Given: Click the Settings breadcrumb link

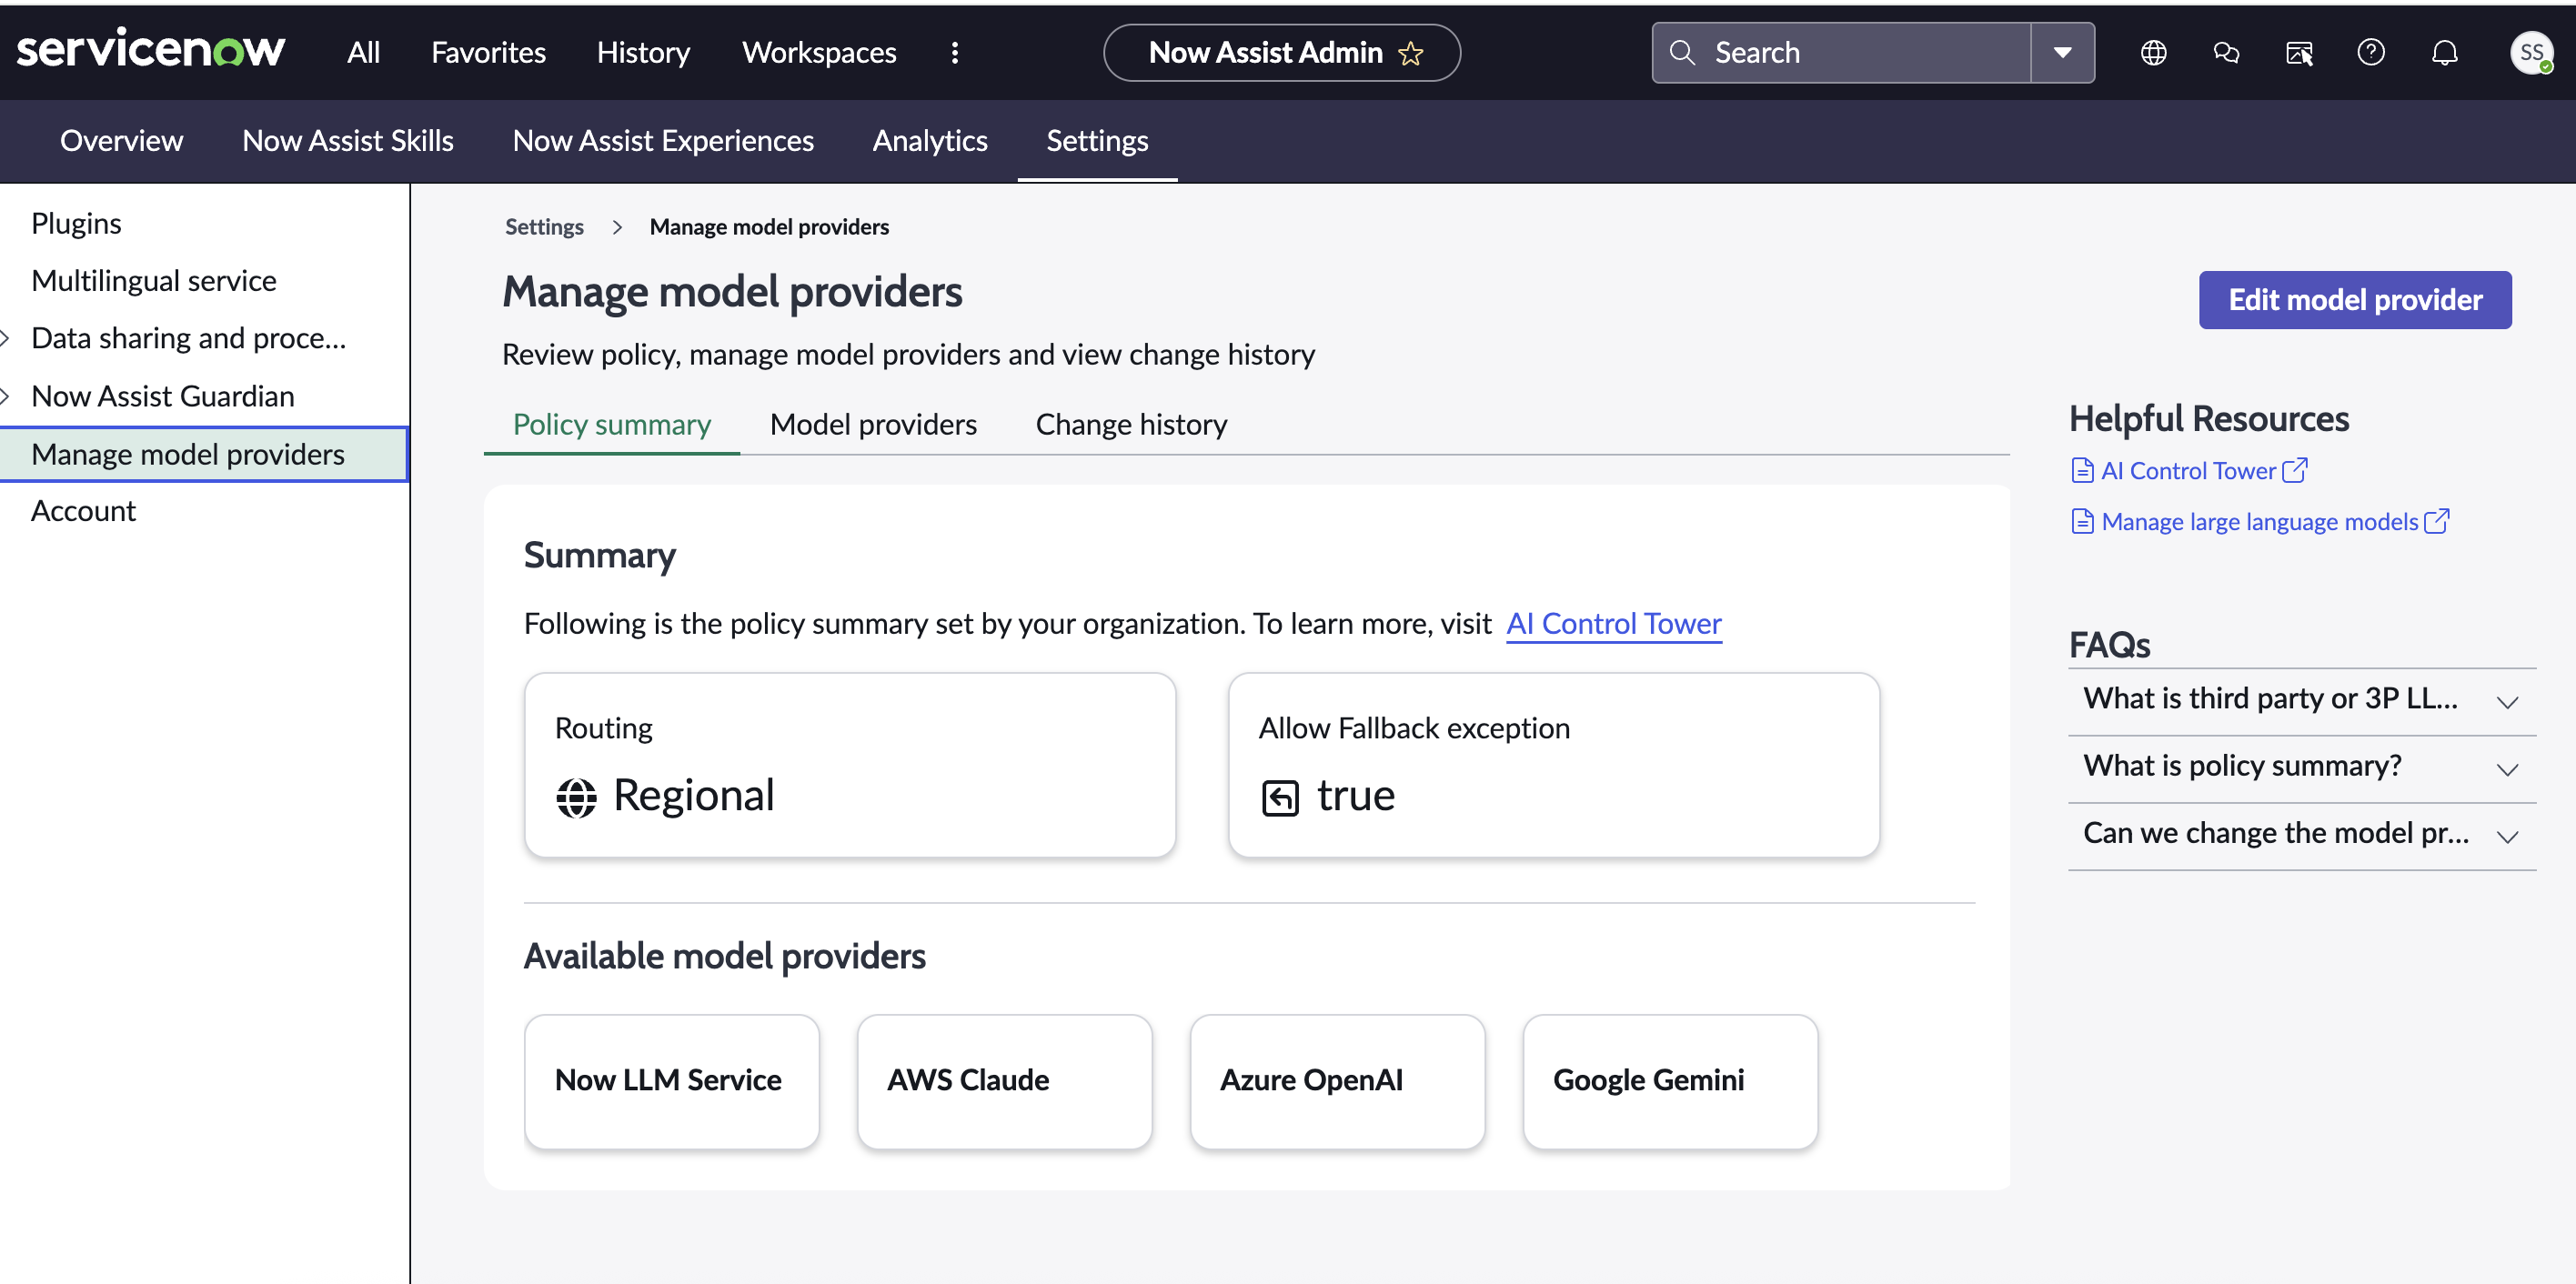Looking at the screenshot, I should 544,227.
